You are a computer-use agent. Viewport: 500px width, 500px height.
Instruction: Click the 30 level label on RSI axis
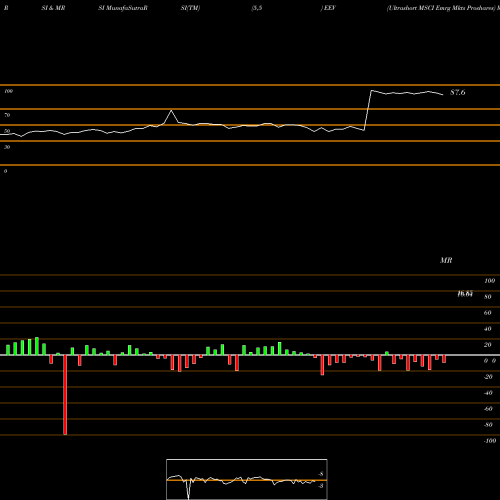coord(7,147)
